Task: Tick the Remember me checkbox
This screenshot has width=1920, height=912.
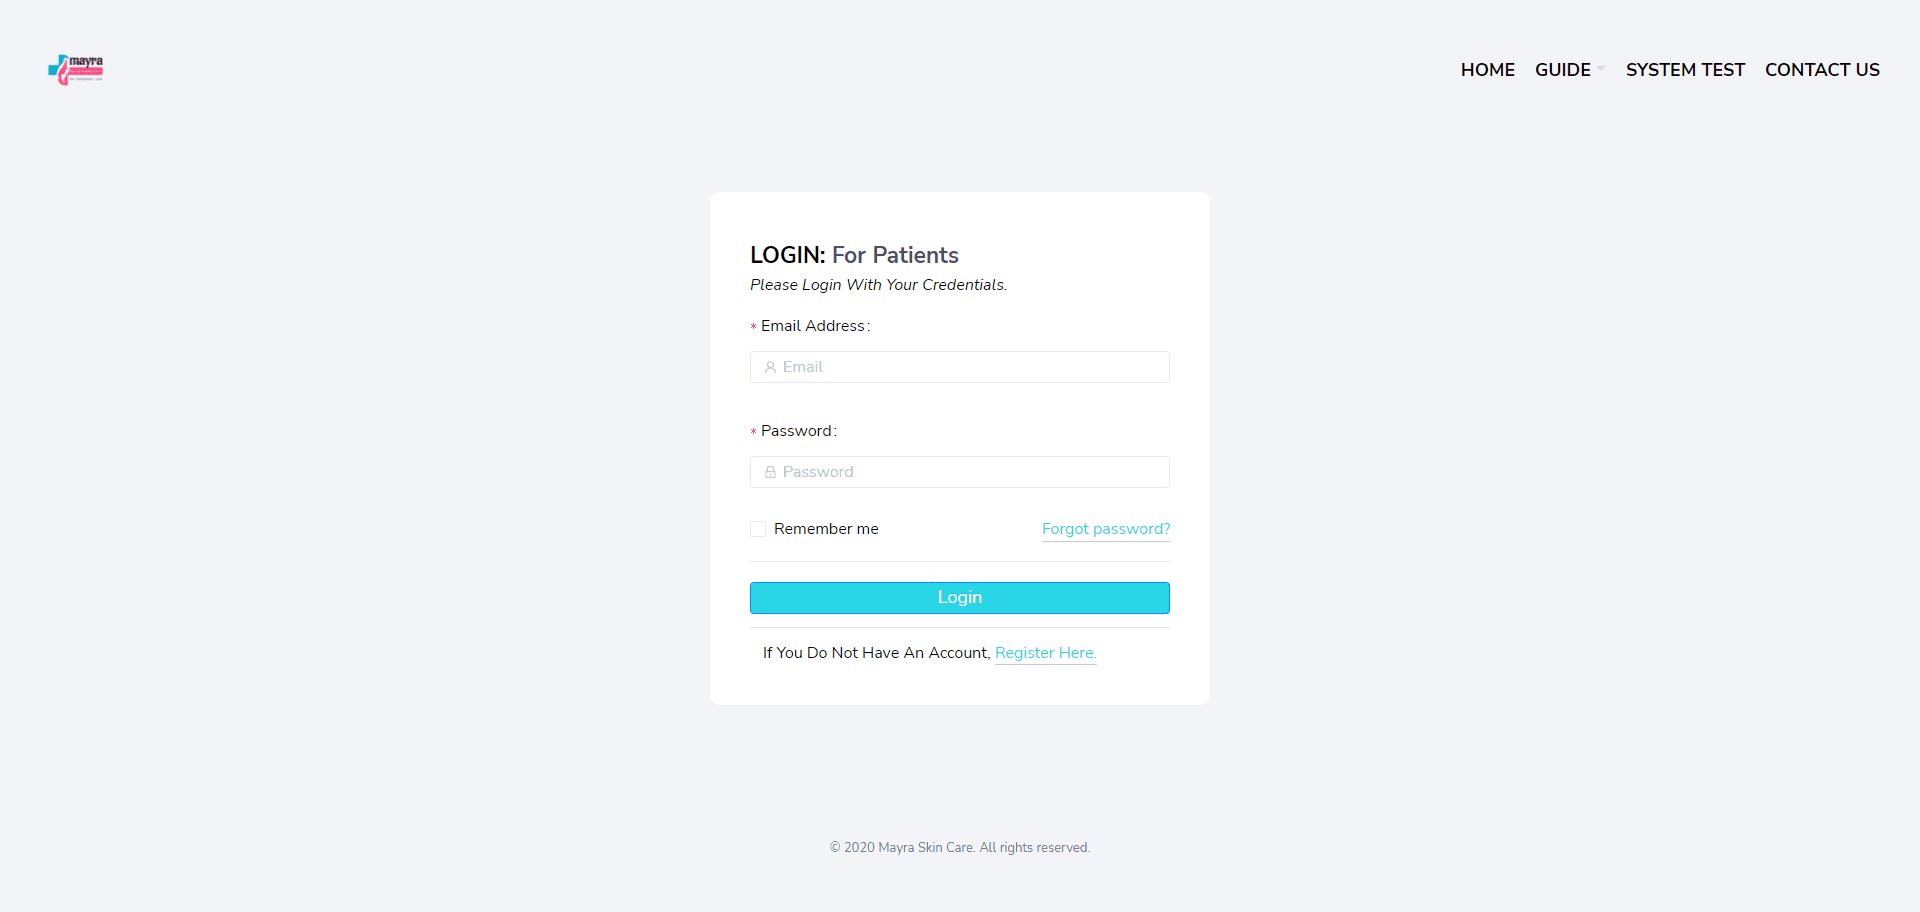Action: (x=758, y=529)
